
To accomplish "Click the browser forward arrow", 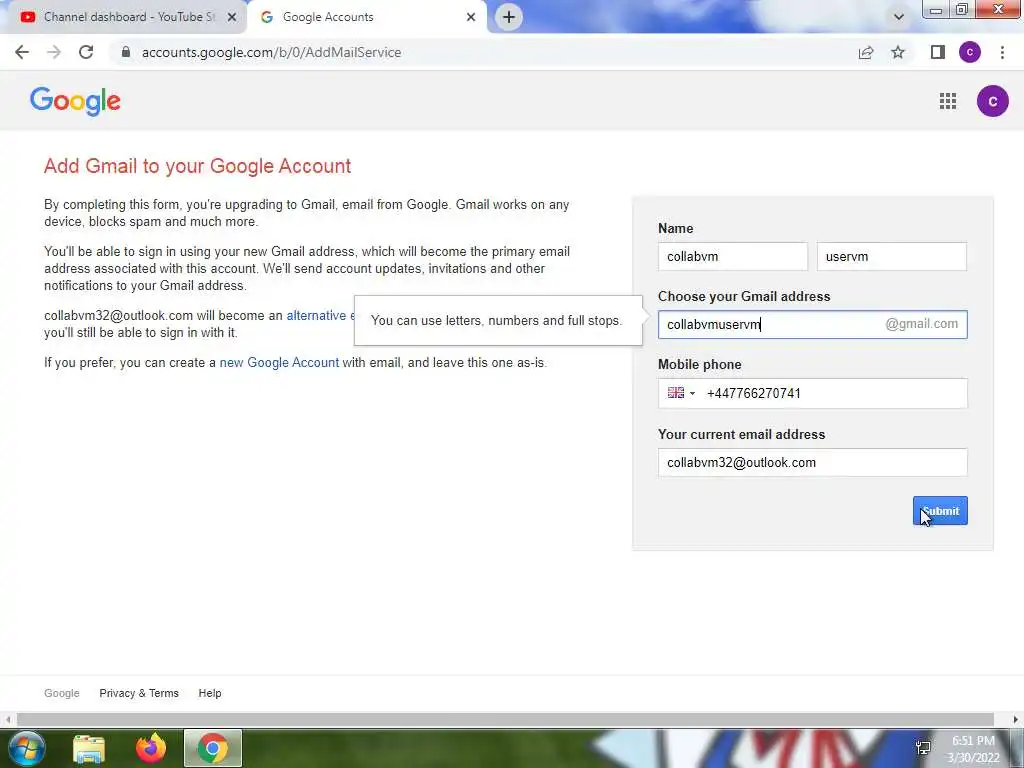I will pos(54,52).
